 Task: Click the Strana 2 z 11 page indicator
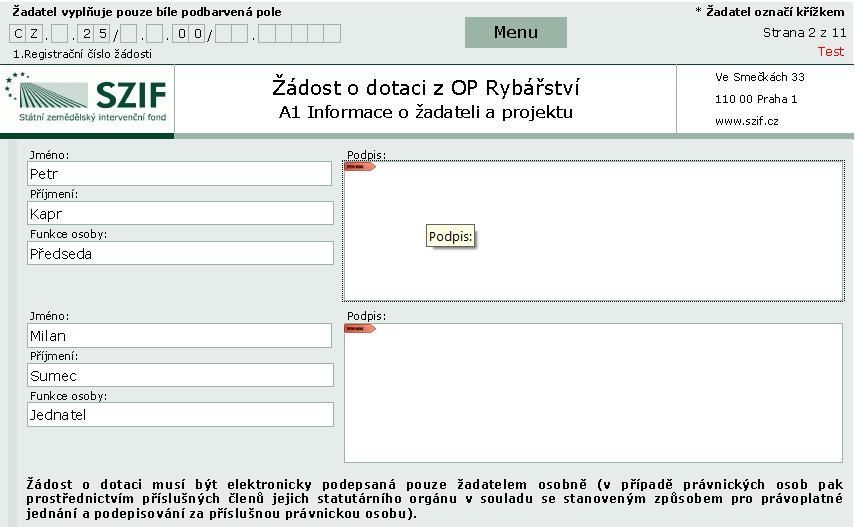(x=804, y=33)
